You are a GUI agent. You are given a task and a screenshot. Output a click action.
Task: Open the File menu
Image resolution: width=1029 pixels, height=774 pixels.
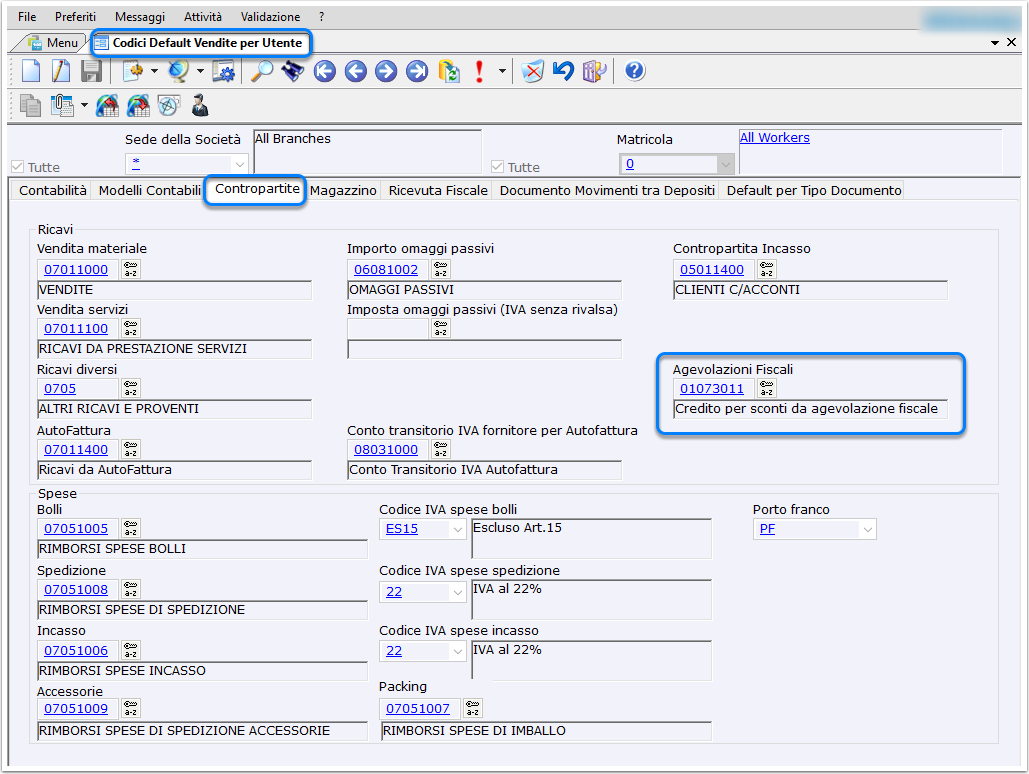pos(27,16)
